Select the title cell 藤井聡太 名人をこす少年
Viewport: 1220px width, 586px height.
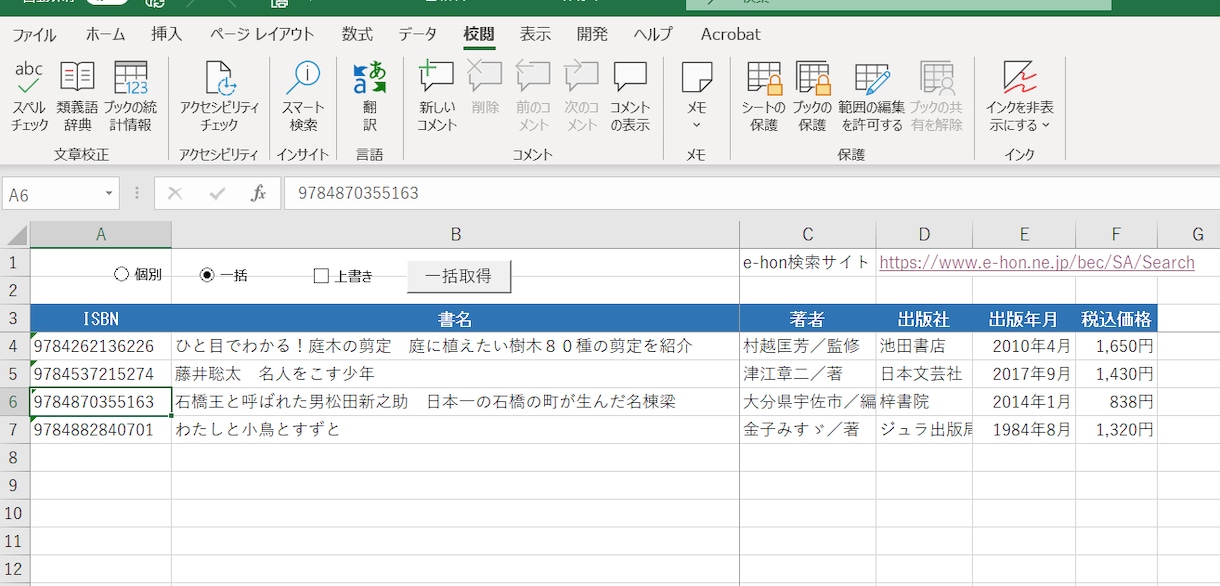point(455,374)
